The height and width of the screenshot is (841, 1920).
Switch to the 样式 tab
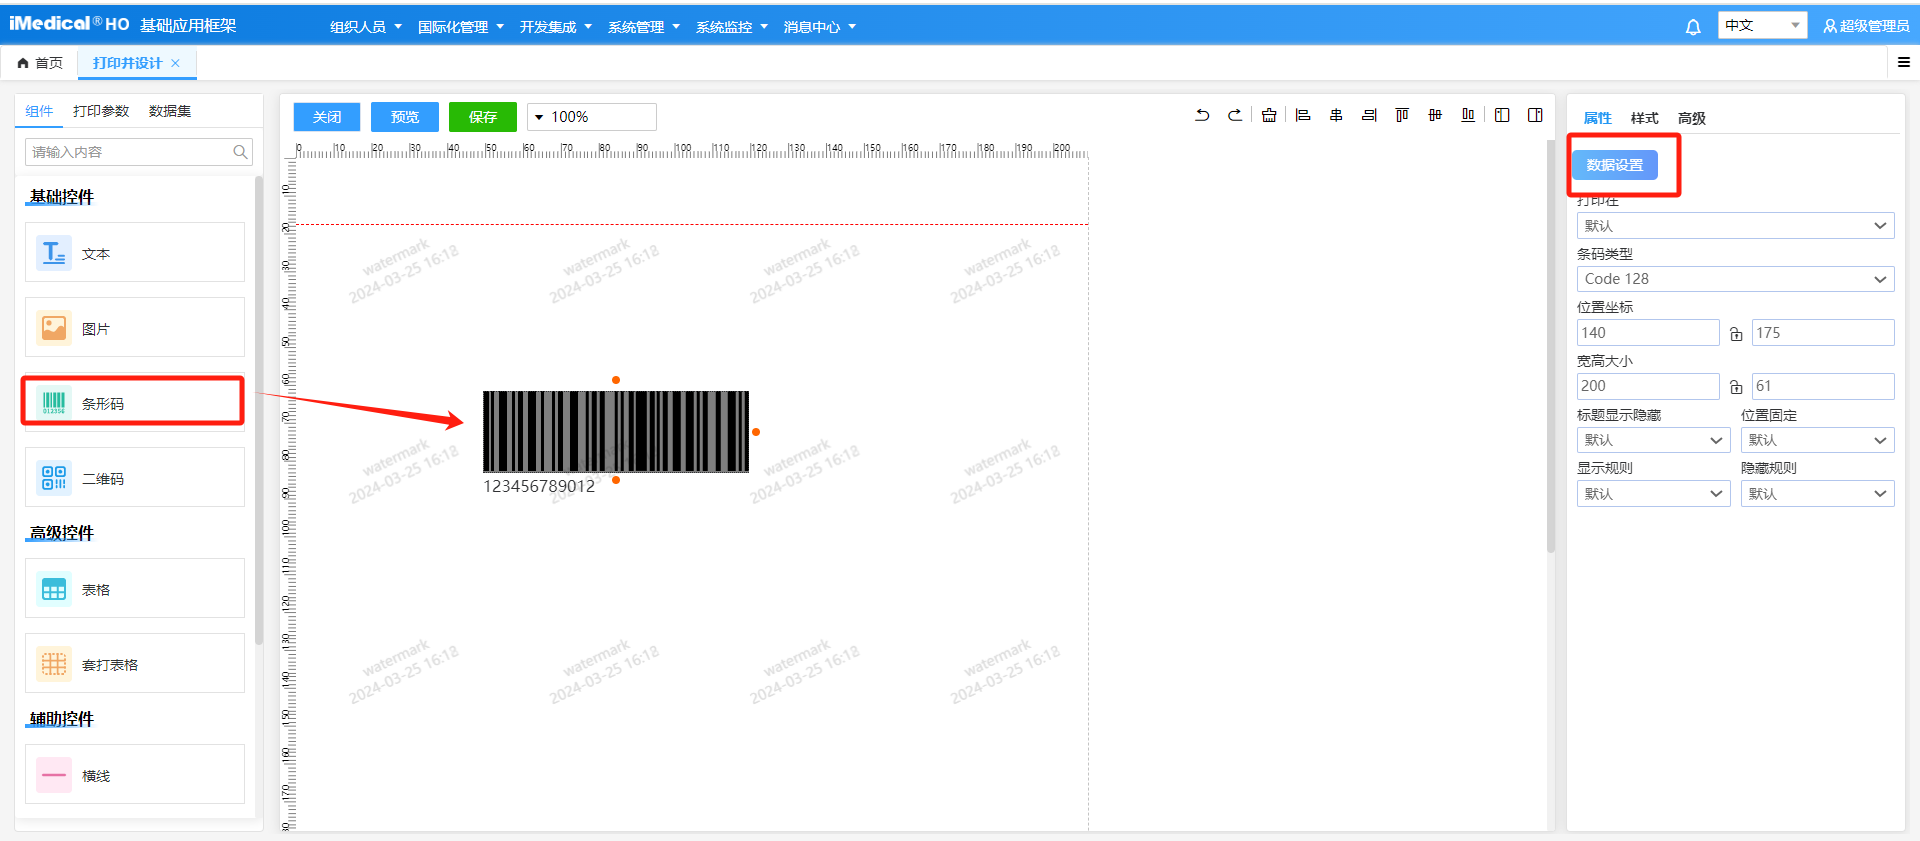[1644, 118]
